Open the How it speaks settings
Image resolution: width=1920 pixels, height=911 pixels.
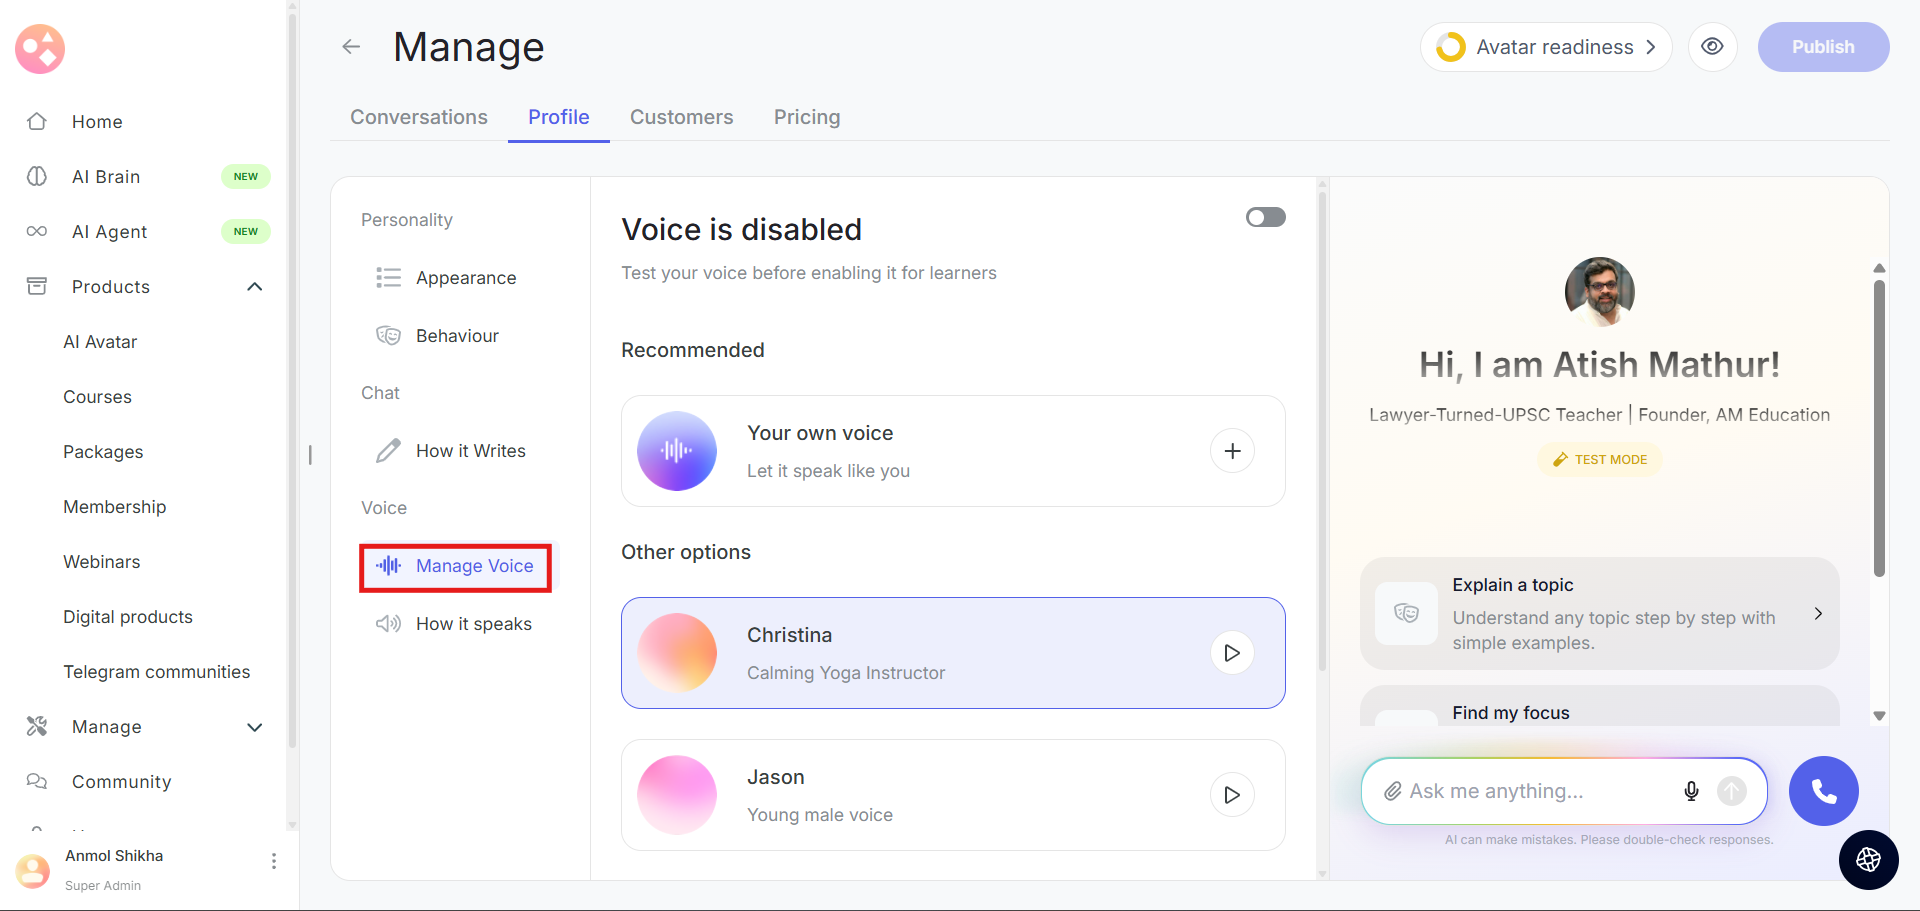coord(473,624)
